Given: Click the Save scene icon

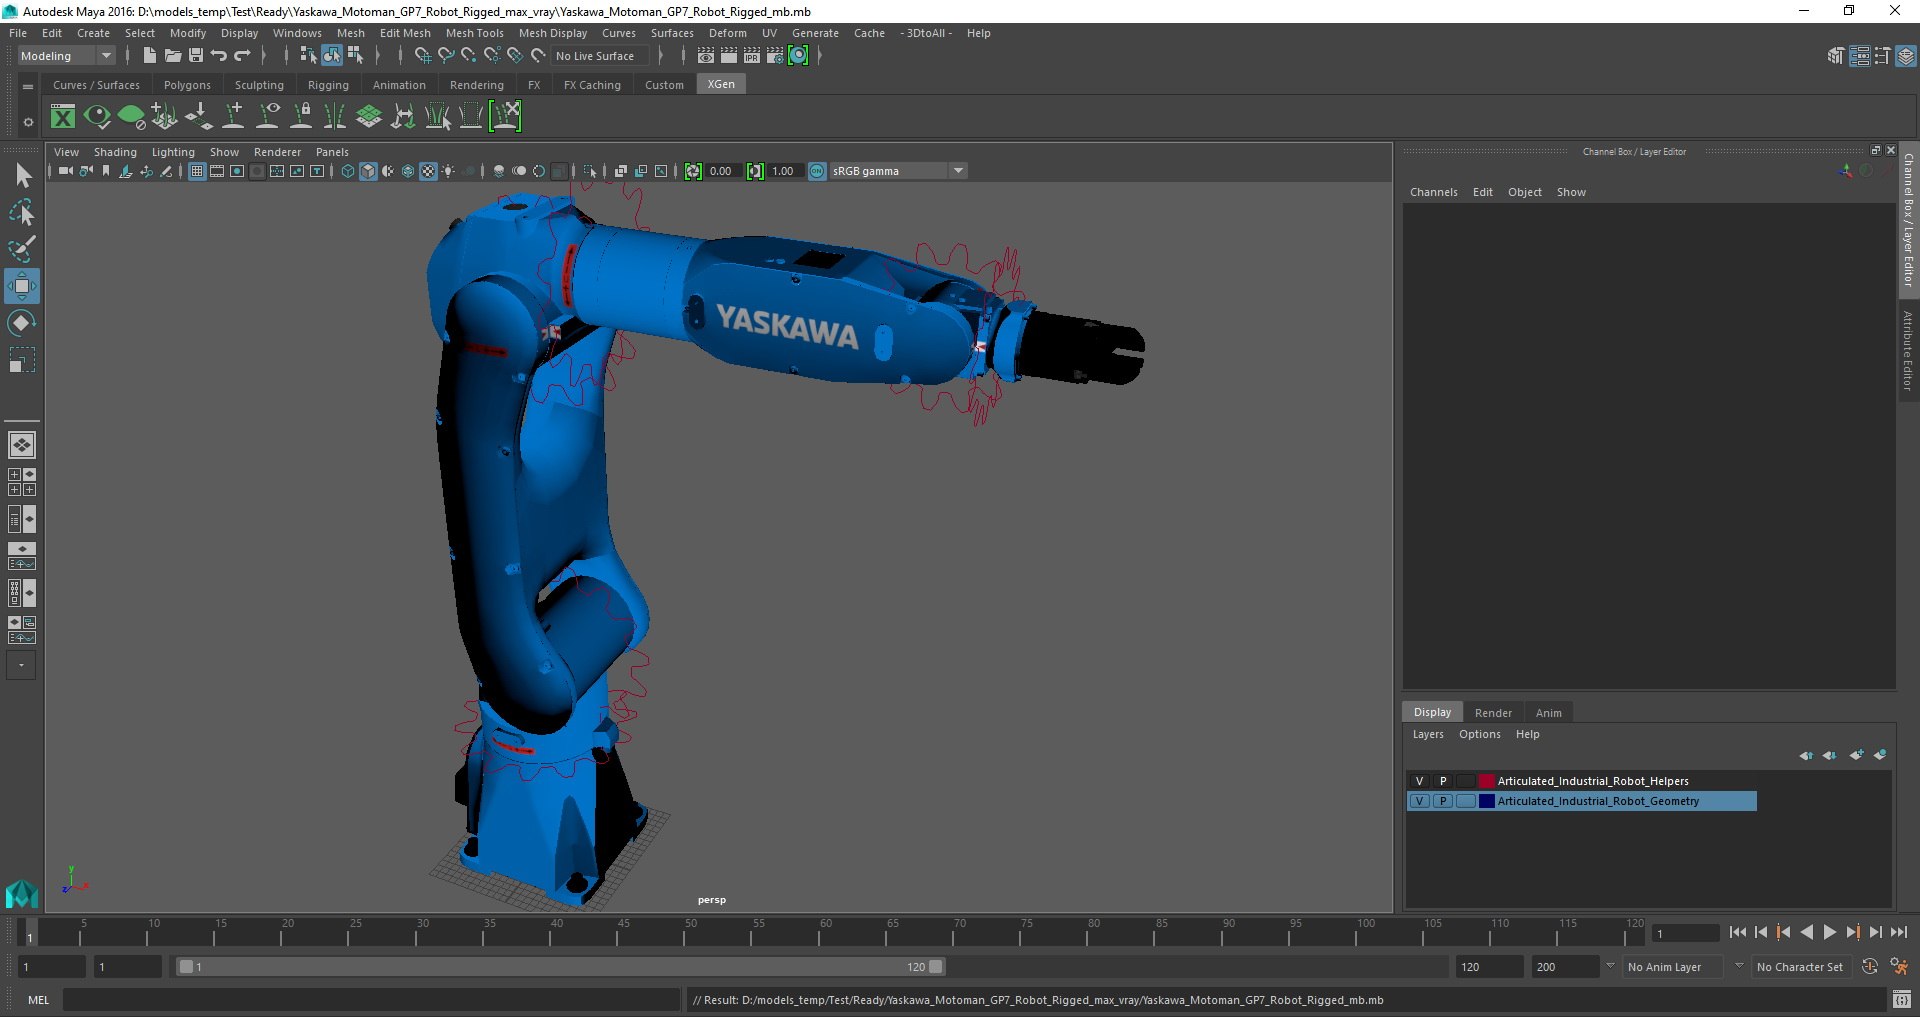Looking at the screenshot, I should [196, 56].
